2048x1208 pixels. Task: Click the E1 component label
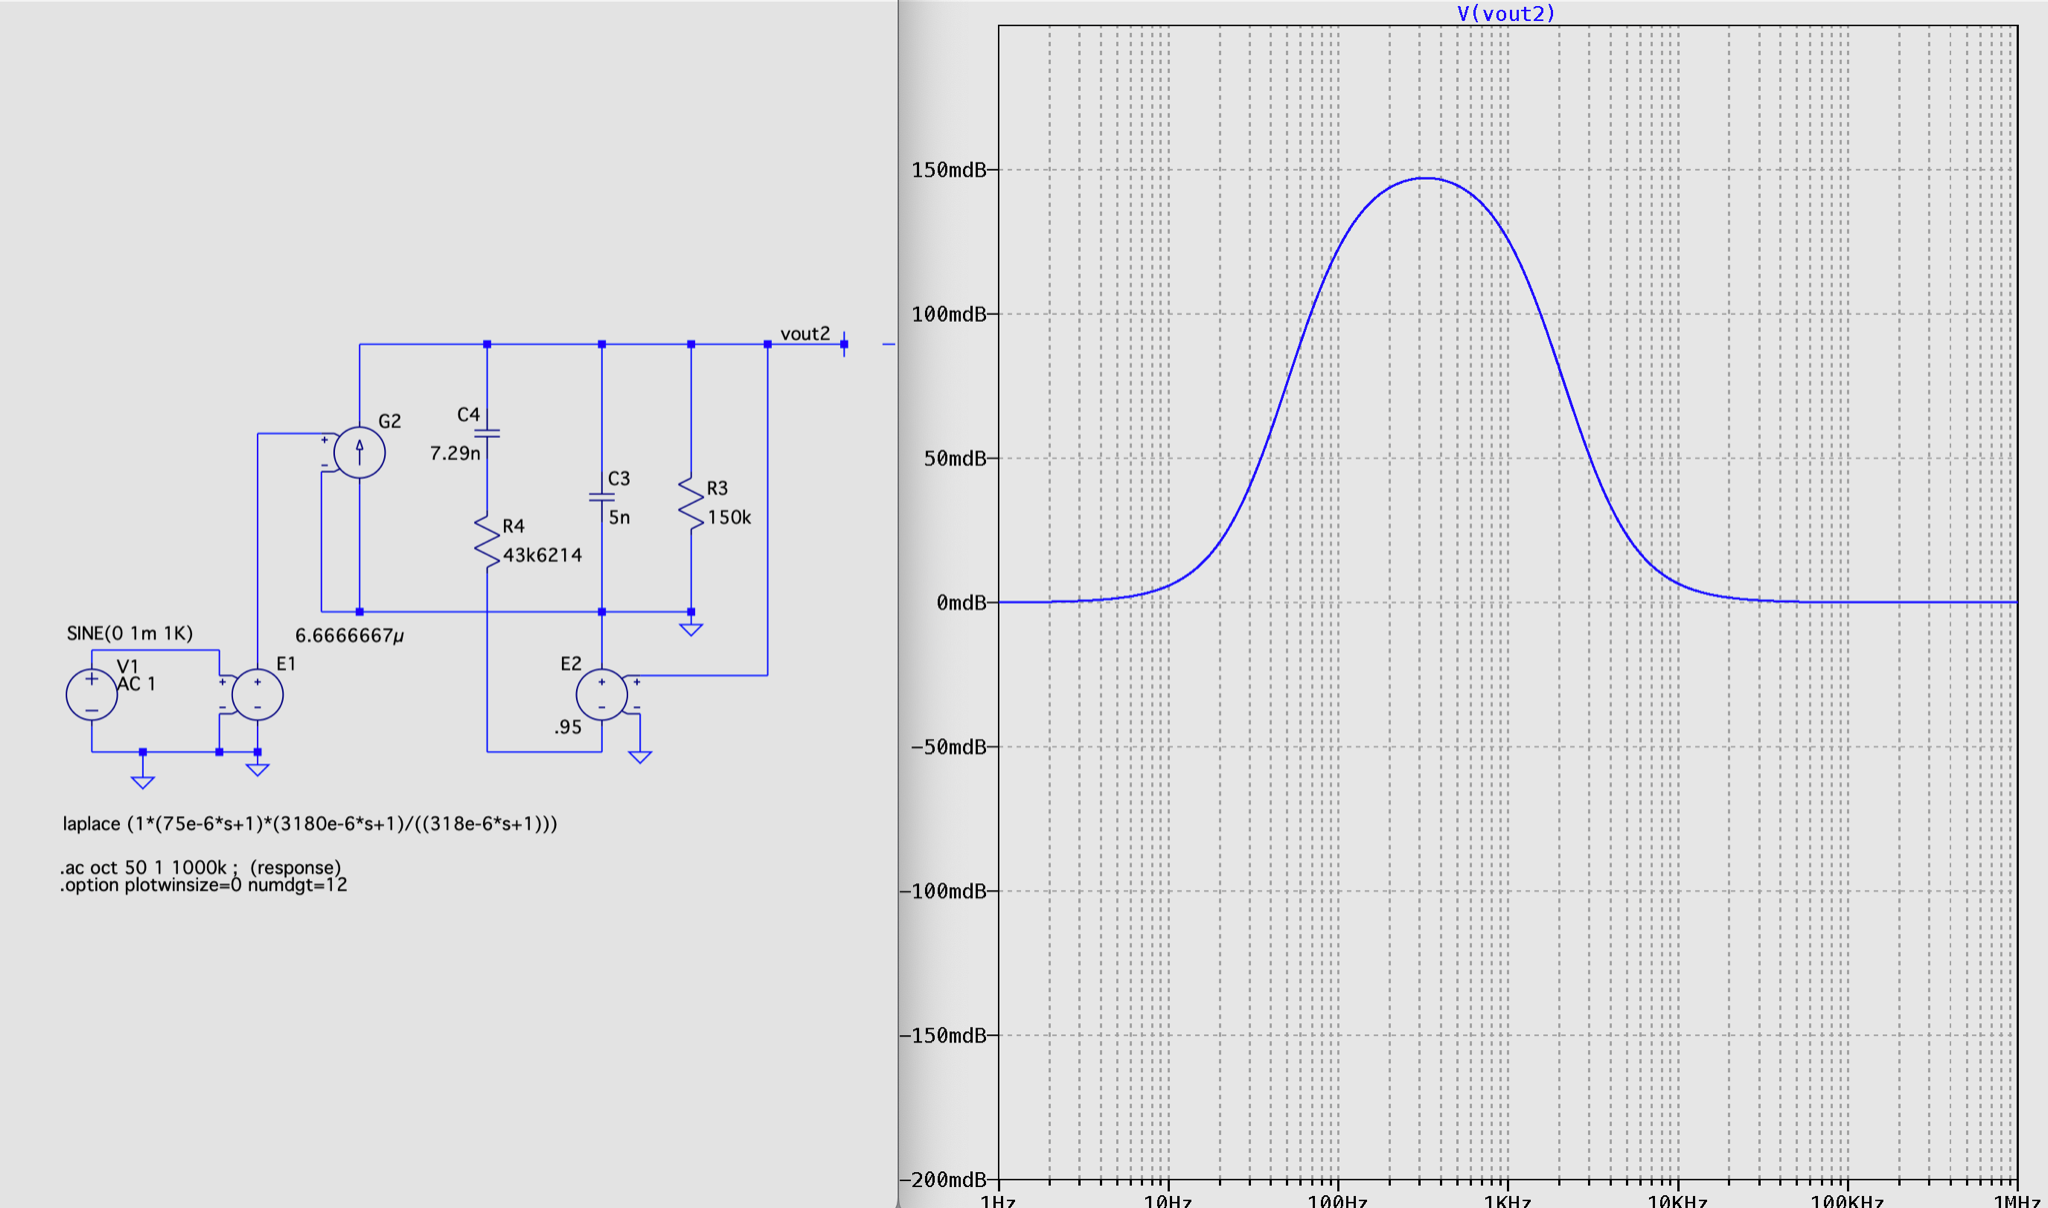coord(286,663)
